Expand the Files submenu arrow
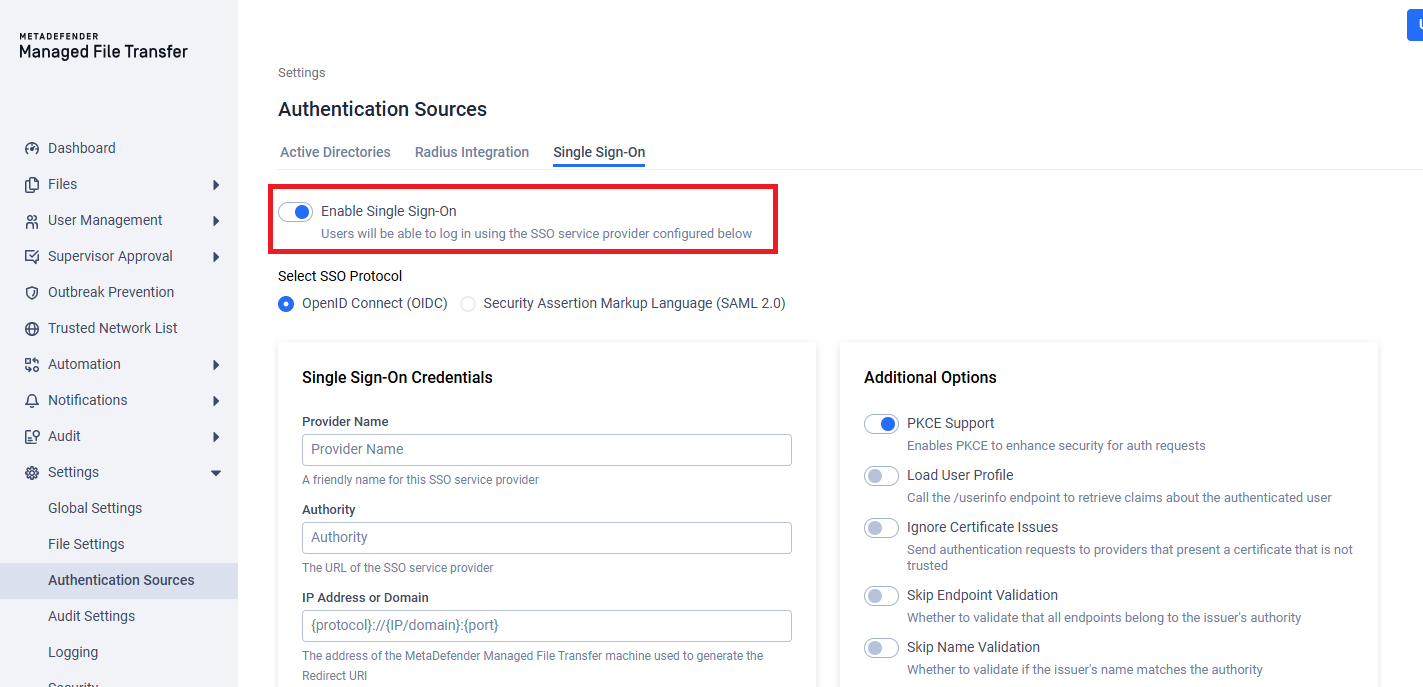This screenshot has height=687, width=1423. [216, 184]
